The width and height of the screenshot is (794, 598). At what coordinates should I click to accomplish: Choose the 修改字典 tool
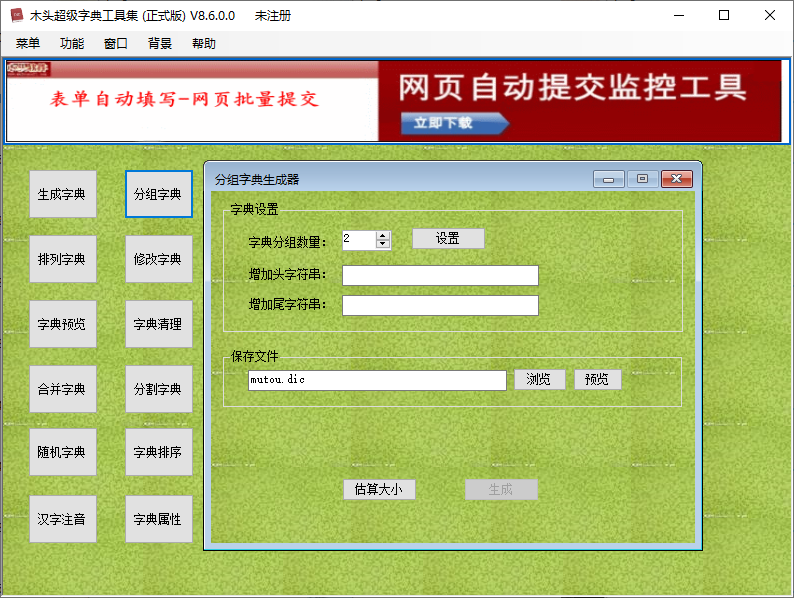(x=158, y=259)
